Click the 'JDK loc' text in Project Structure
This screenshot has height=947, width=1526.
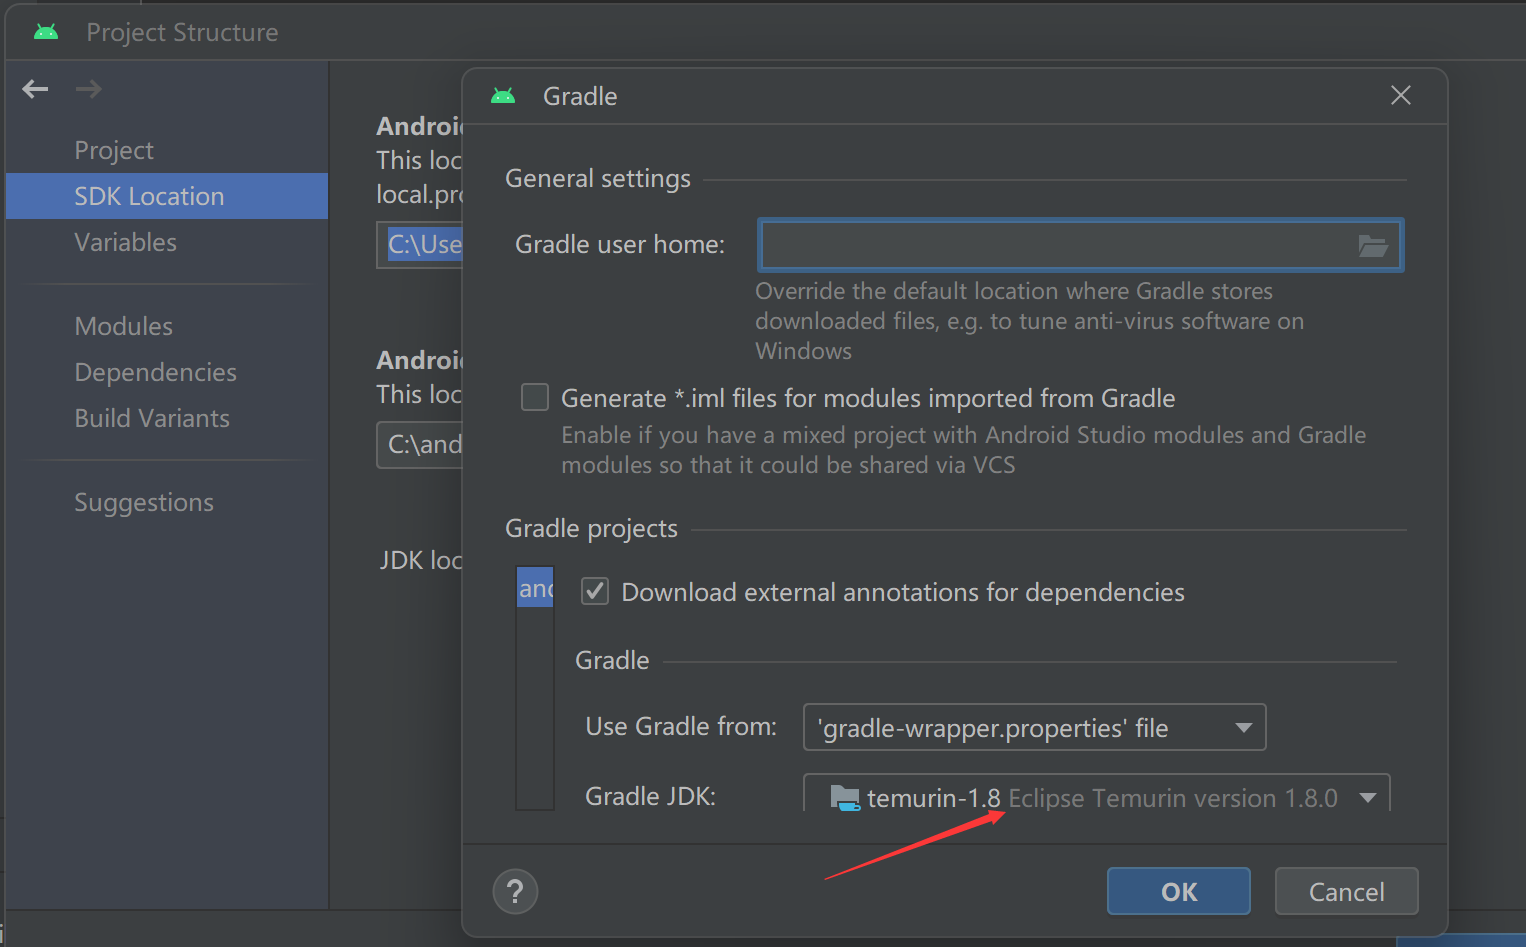pyautogui.click(x=421, y=560)
